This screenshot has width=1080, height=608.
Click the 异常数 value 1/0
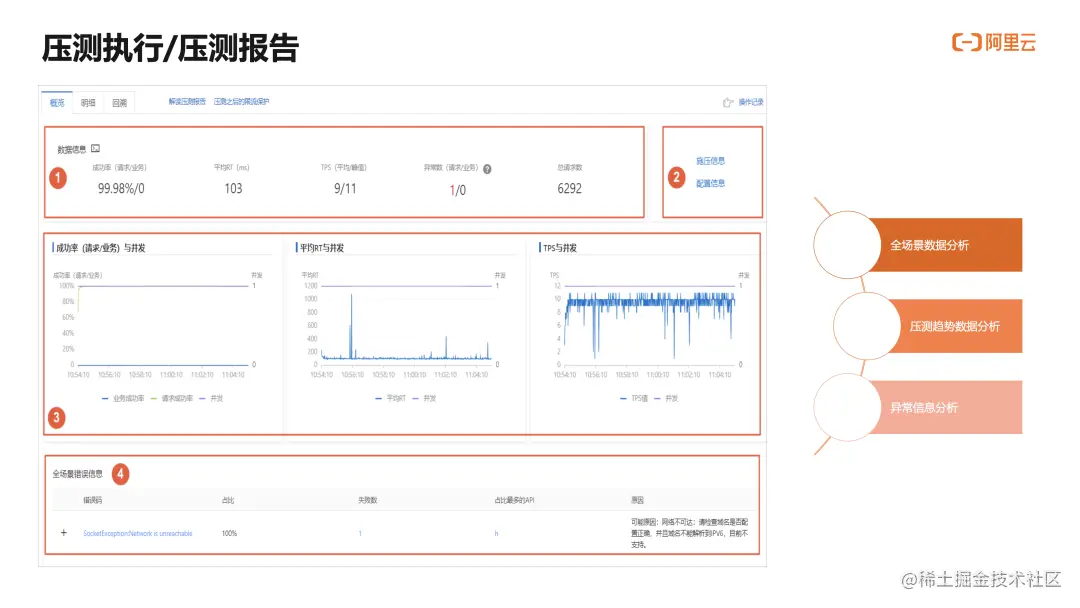coord(458,190)
